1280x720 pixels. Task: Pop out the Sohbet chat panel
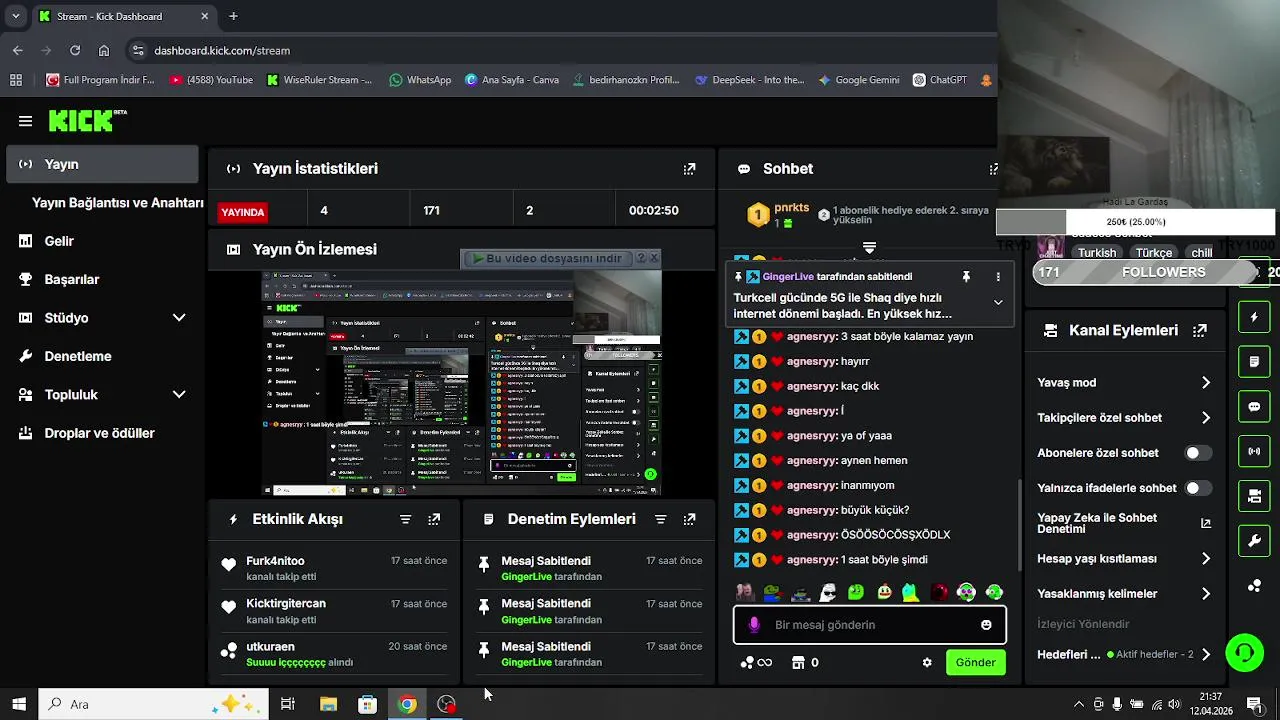coord(993,169)
